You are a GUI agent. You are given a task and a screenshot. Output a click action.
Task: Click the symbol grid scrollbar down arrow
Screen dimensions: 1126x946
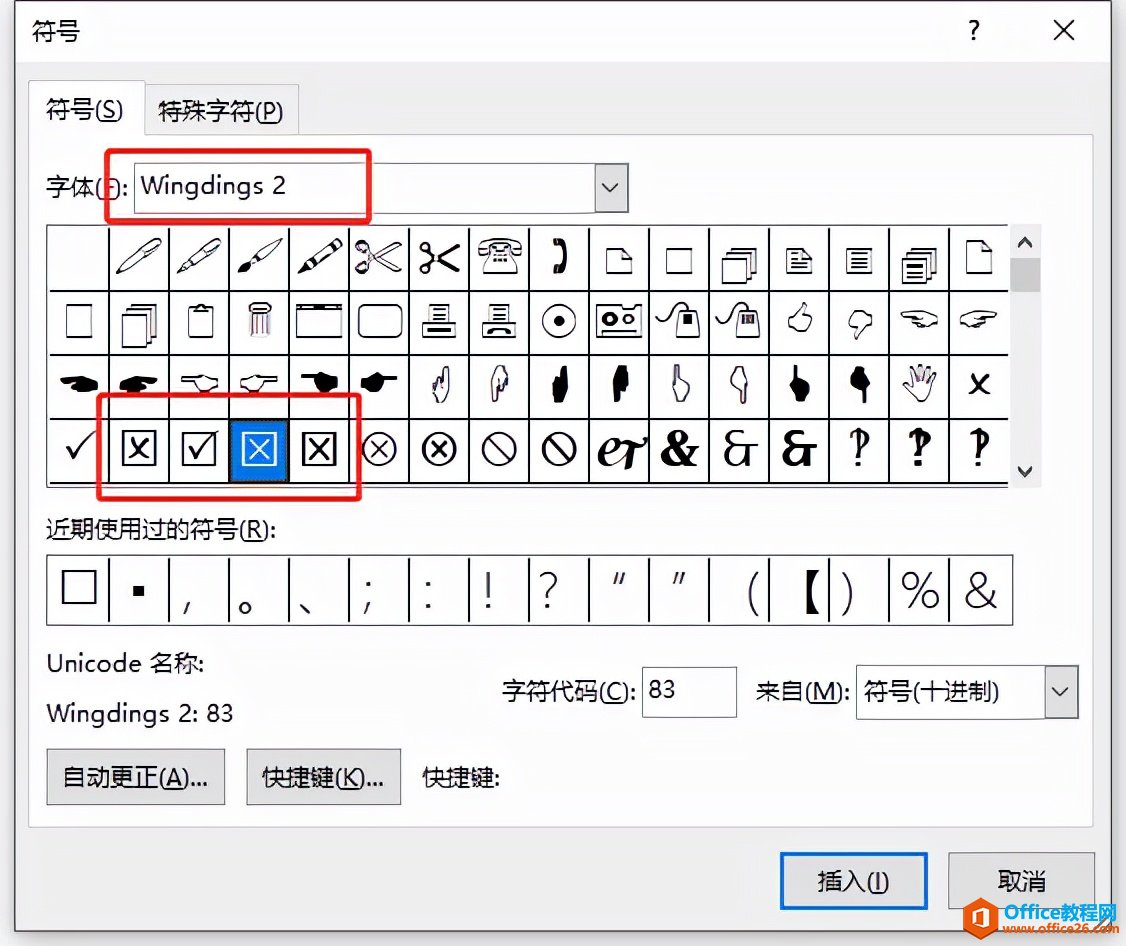1026,470
